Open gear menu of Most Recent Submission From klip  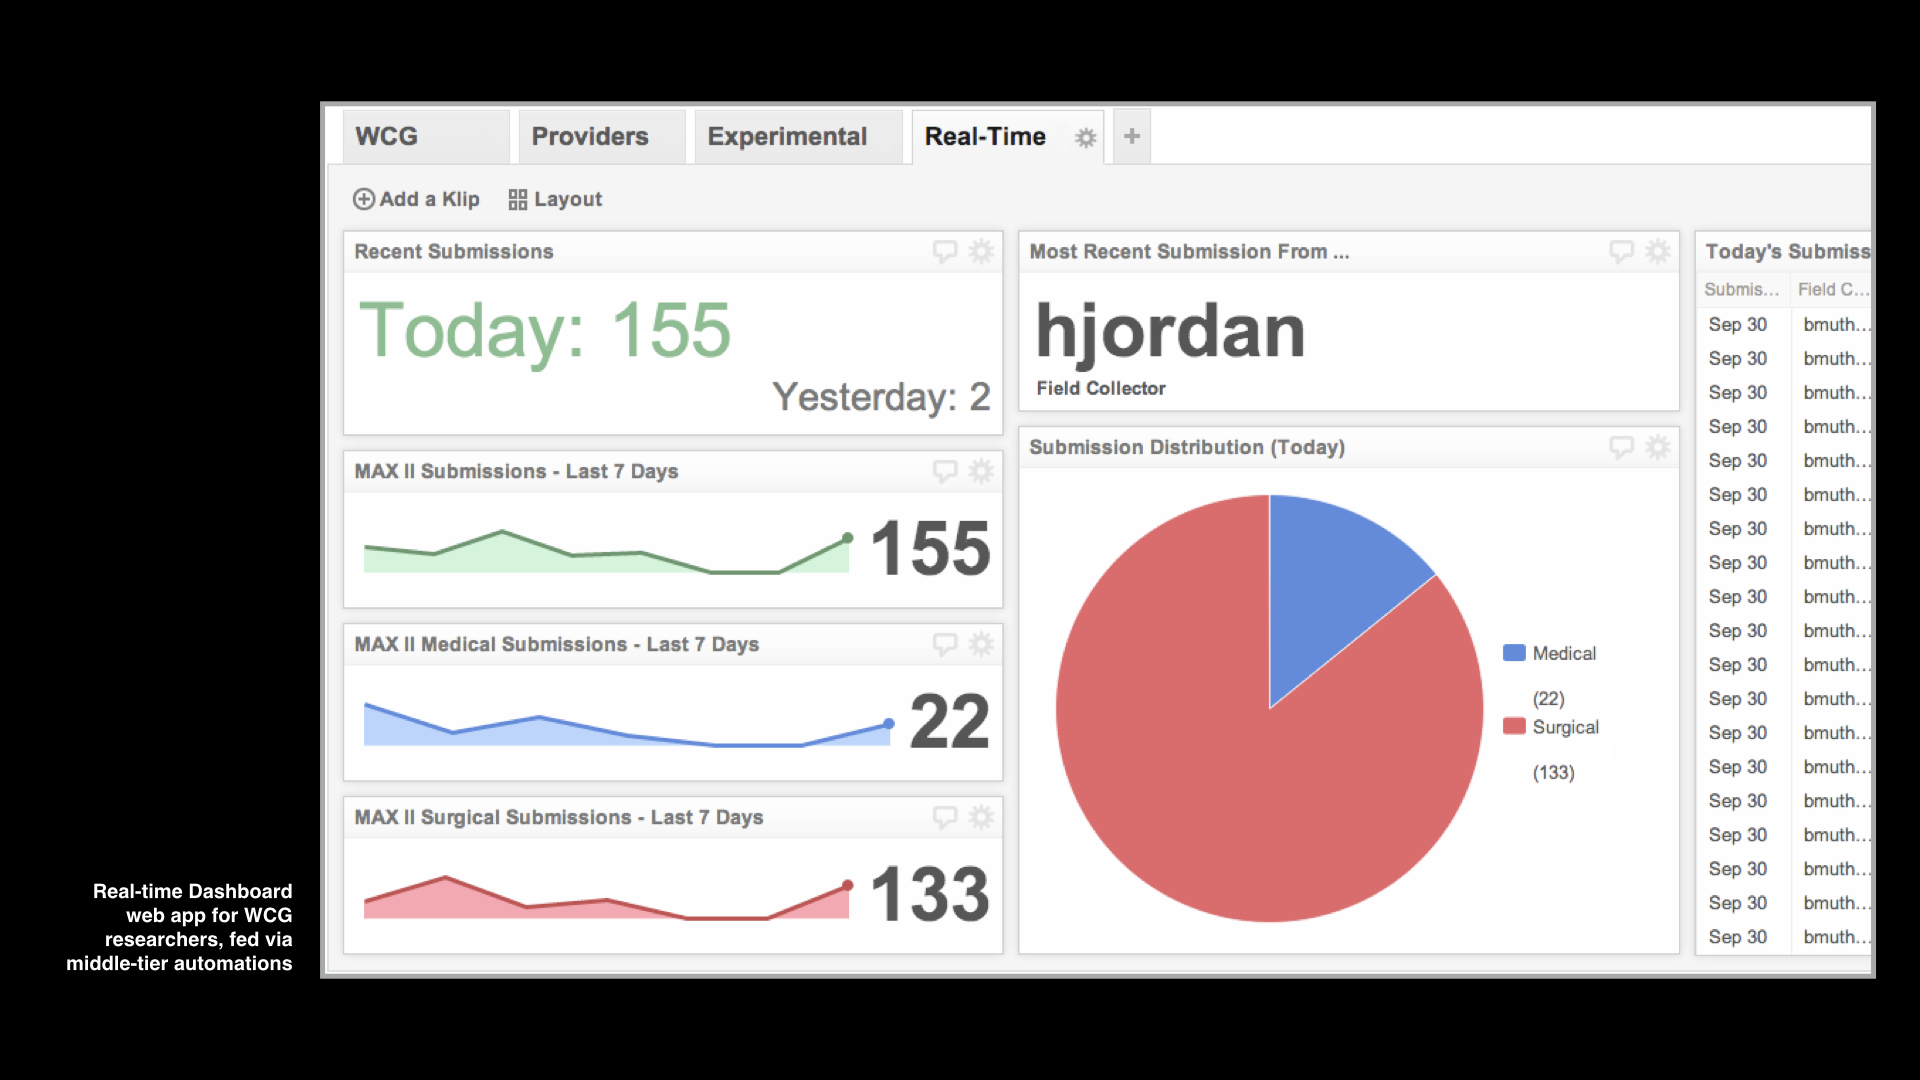click(x=1658, y=251)
